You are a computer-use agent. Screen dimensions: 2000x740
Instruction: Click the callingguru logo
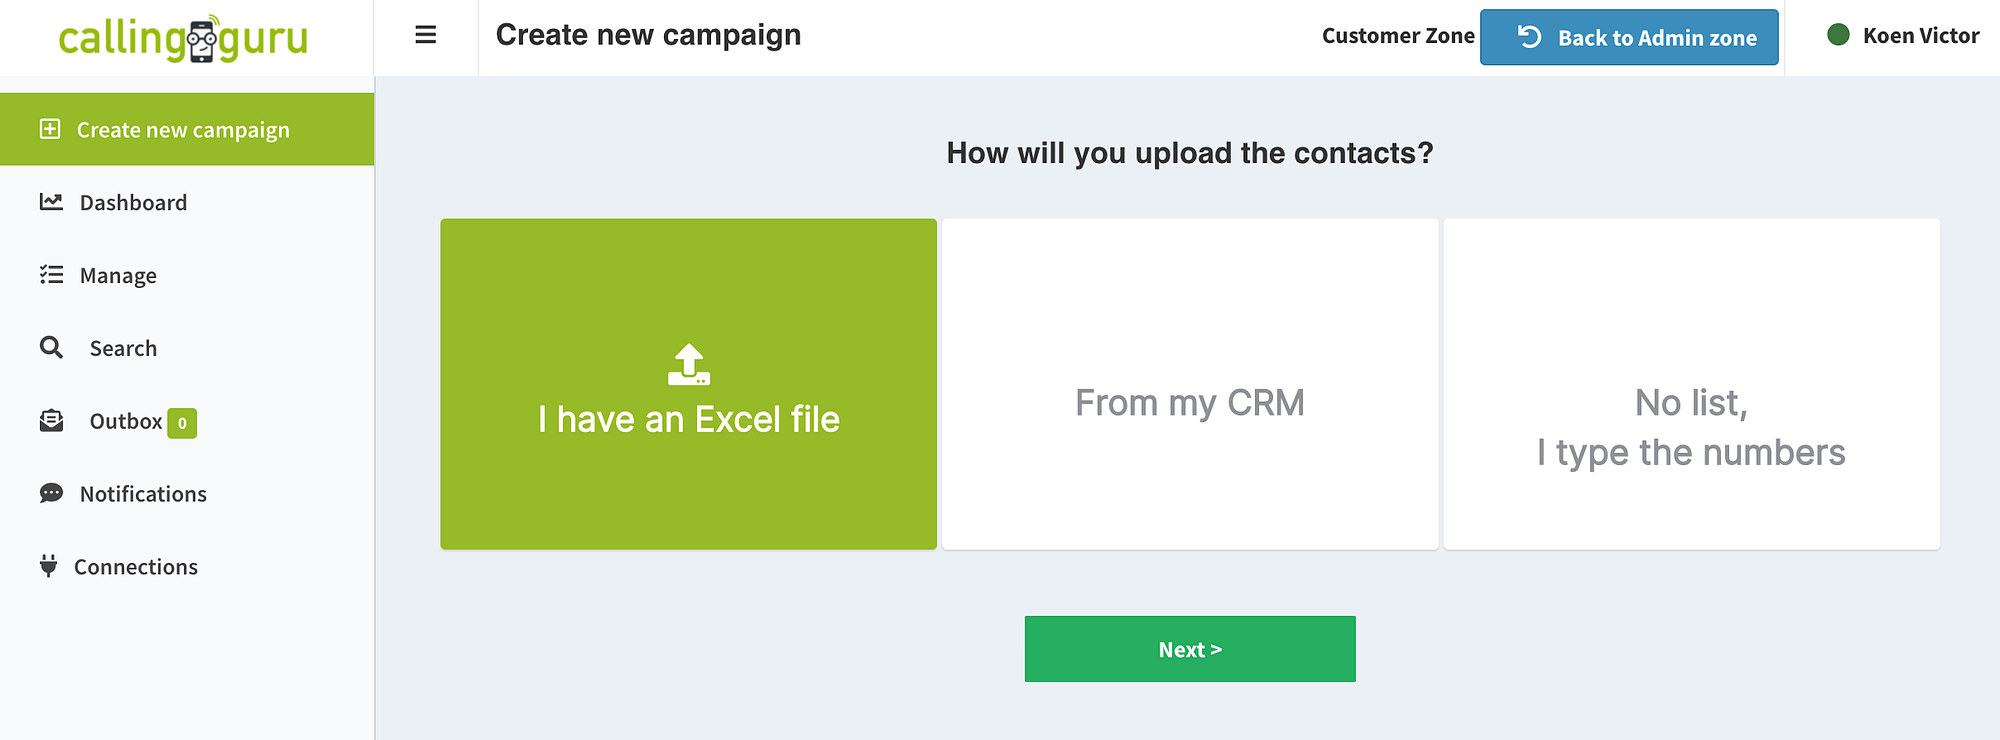click(x=183, y=38)
